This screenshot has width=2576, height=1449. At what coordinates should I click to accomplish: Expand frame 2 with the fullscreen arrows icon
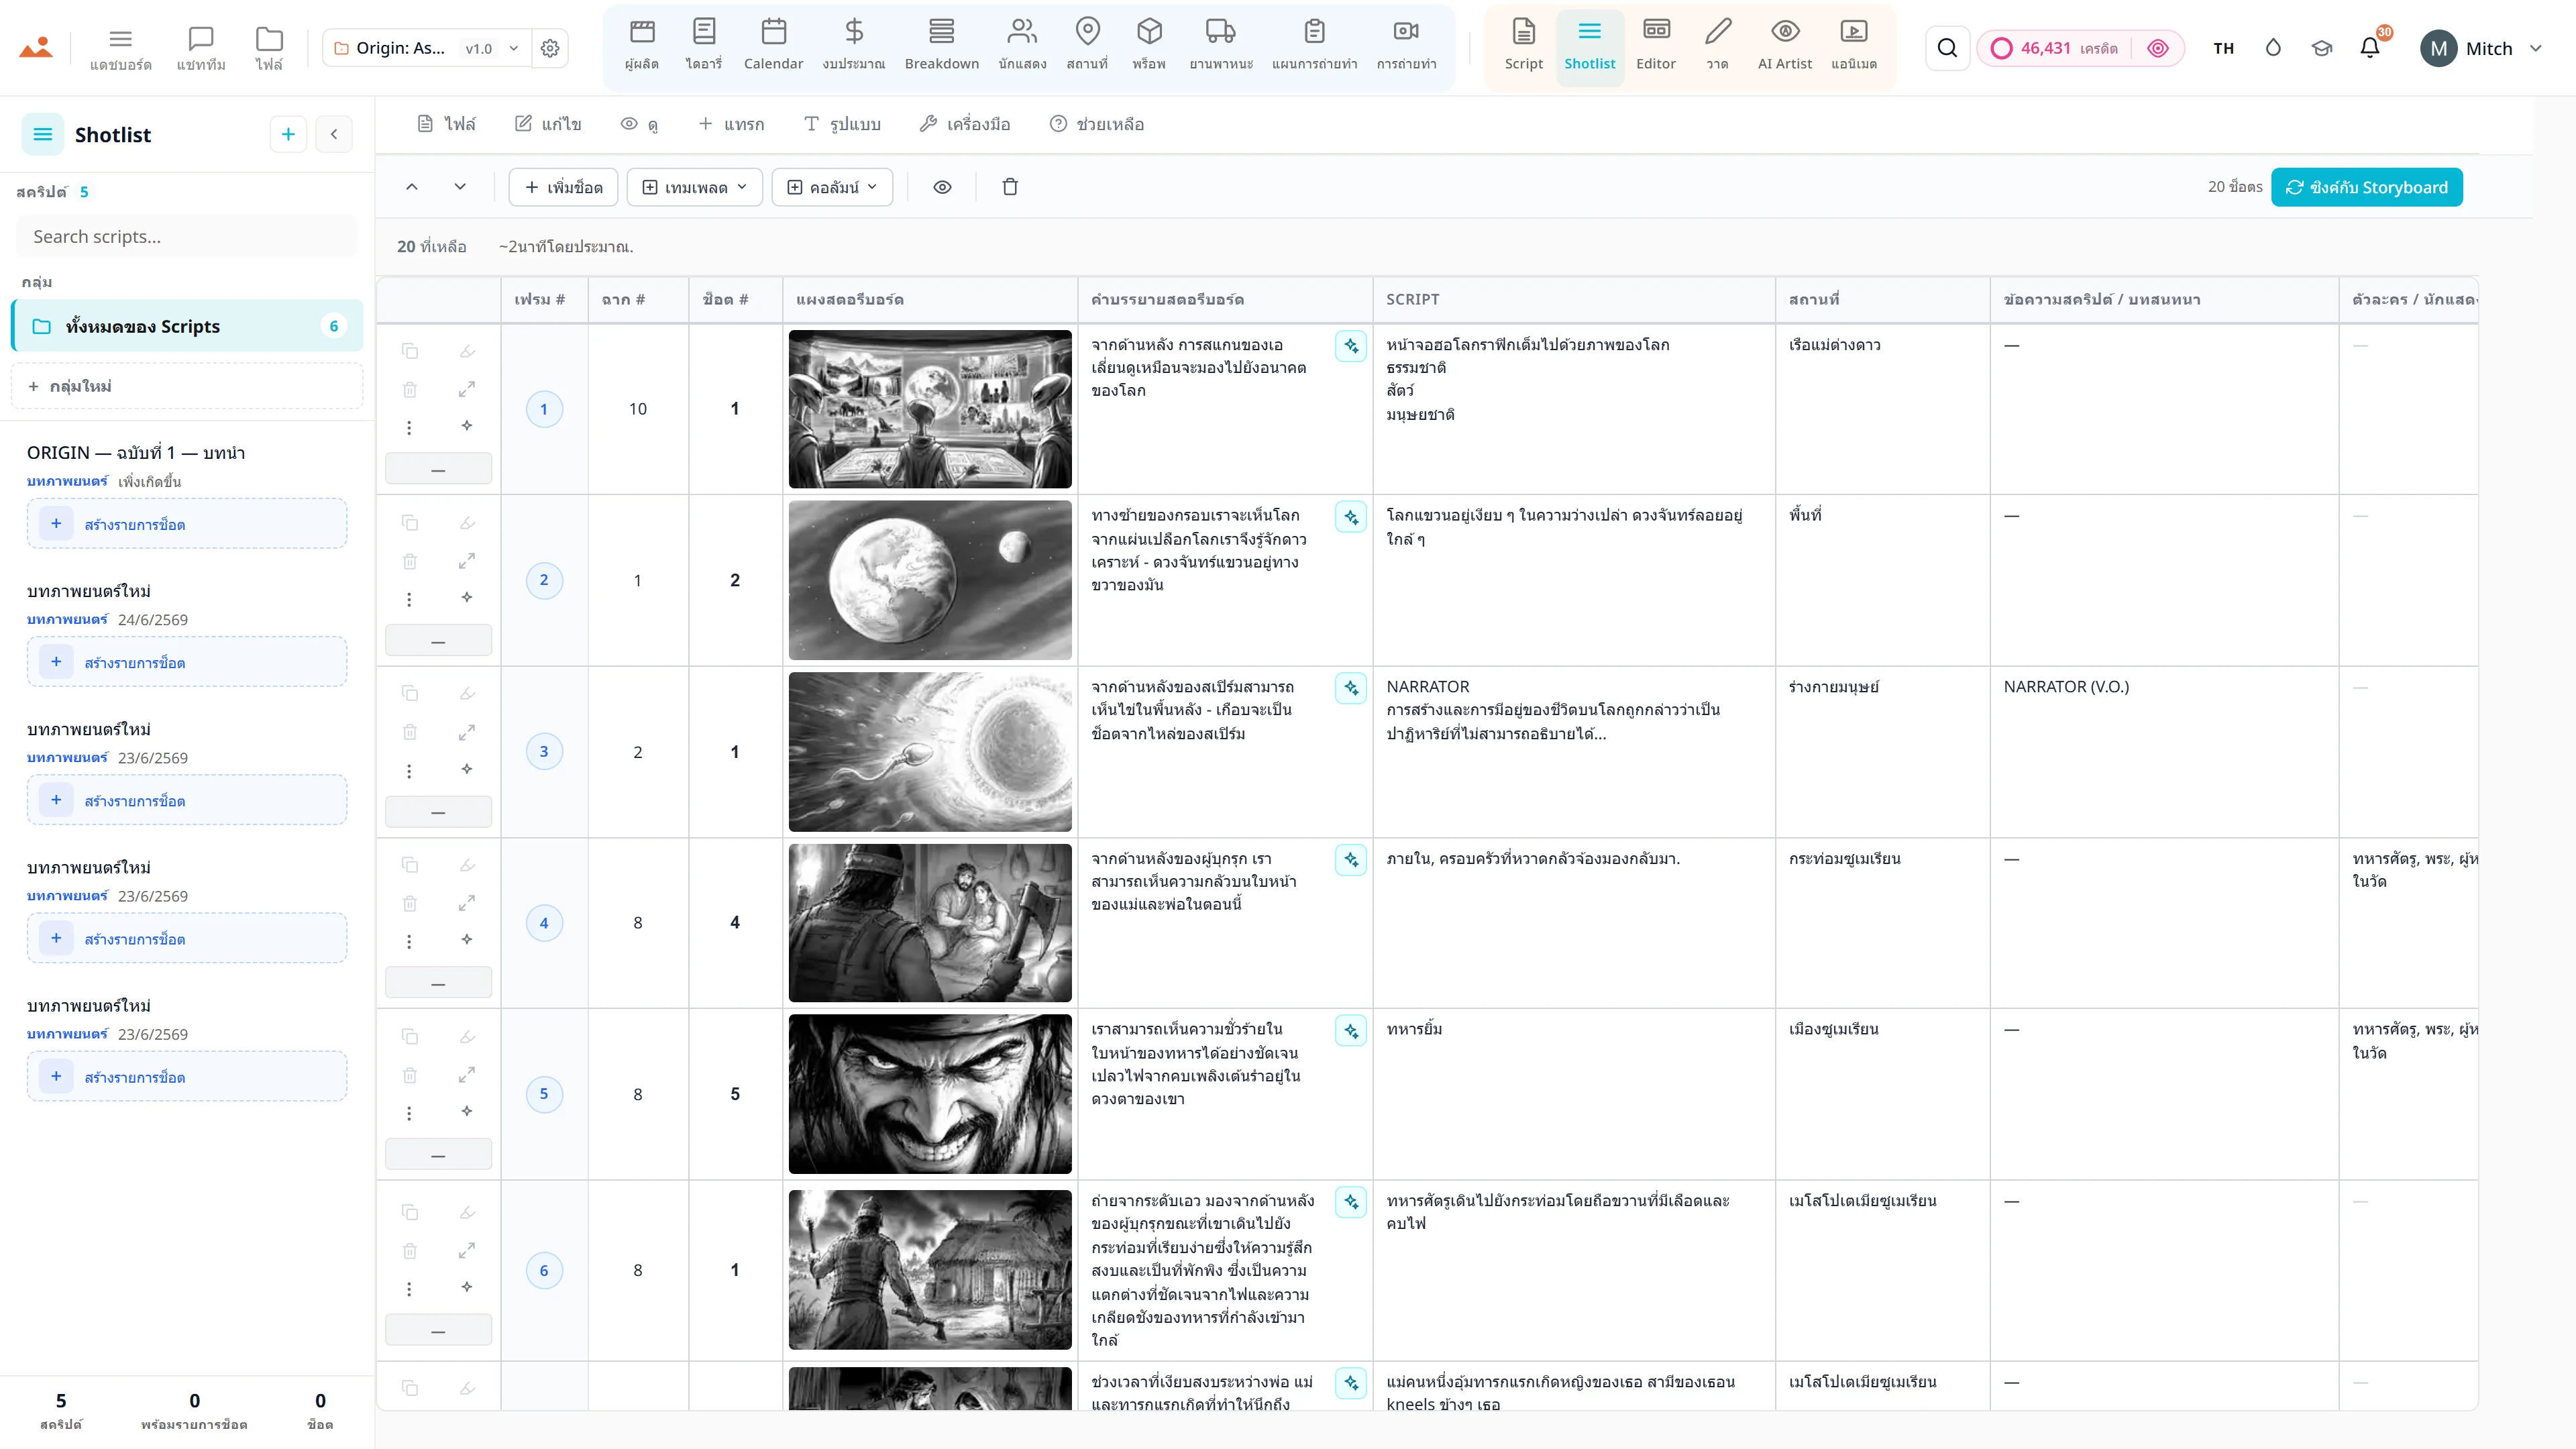467,561
